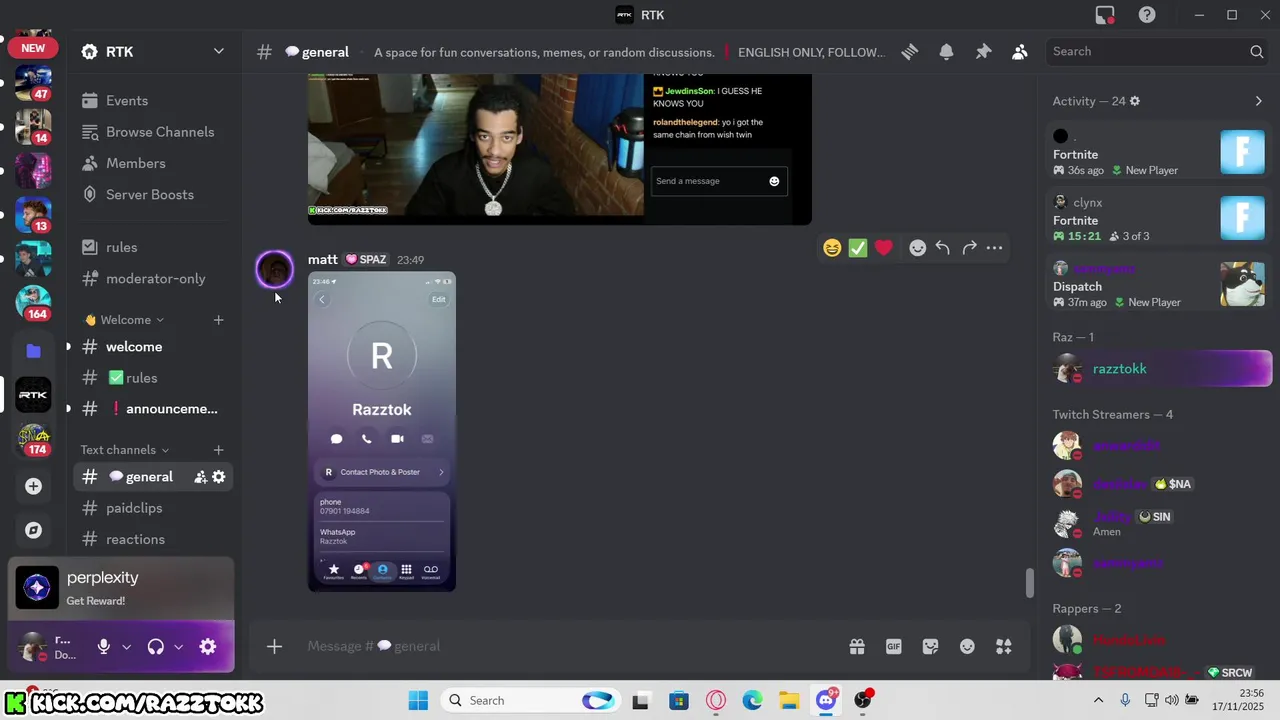Reply to matt's message
This screenshot has height=720, width=1280.
[x=943, y=248]
